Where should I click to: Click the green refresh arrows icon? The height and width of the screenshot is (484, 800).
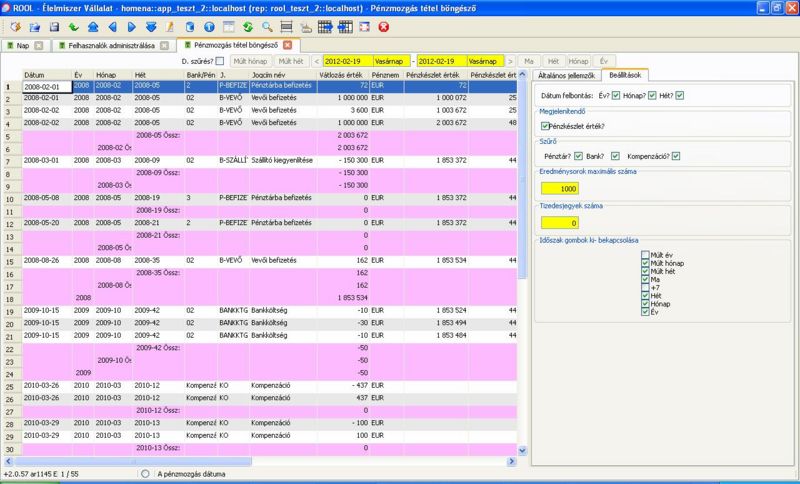pos(247,27)
